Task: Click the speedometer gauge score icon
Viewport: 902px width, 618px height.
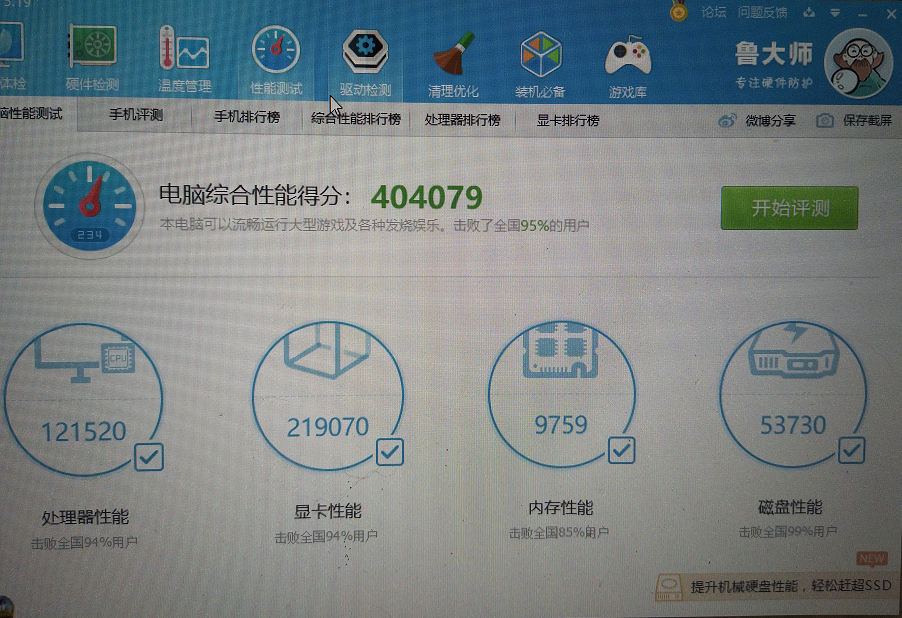Action: (x=90, y=205)
